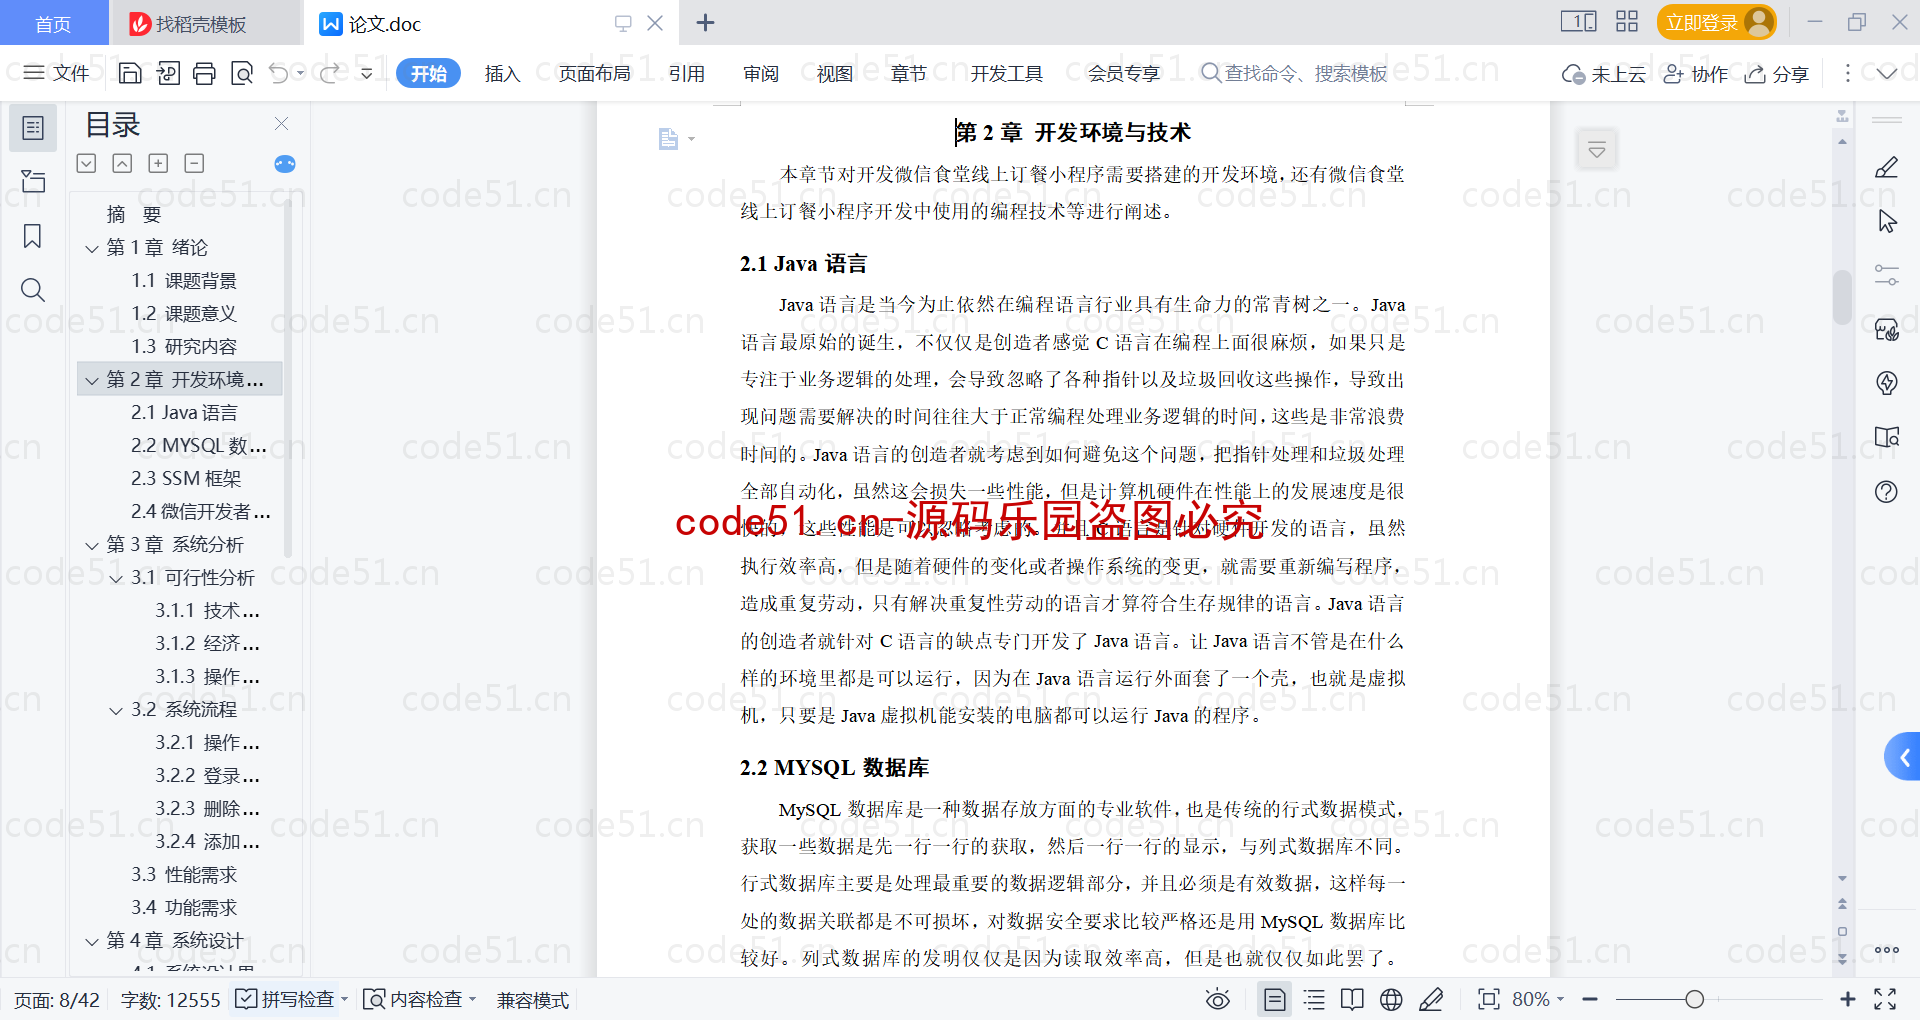Open the reading book icon in right sidebar

point(1886,437)
